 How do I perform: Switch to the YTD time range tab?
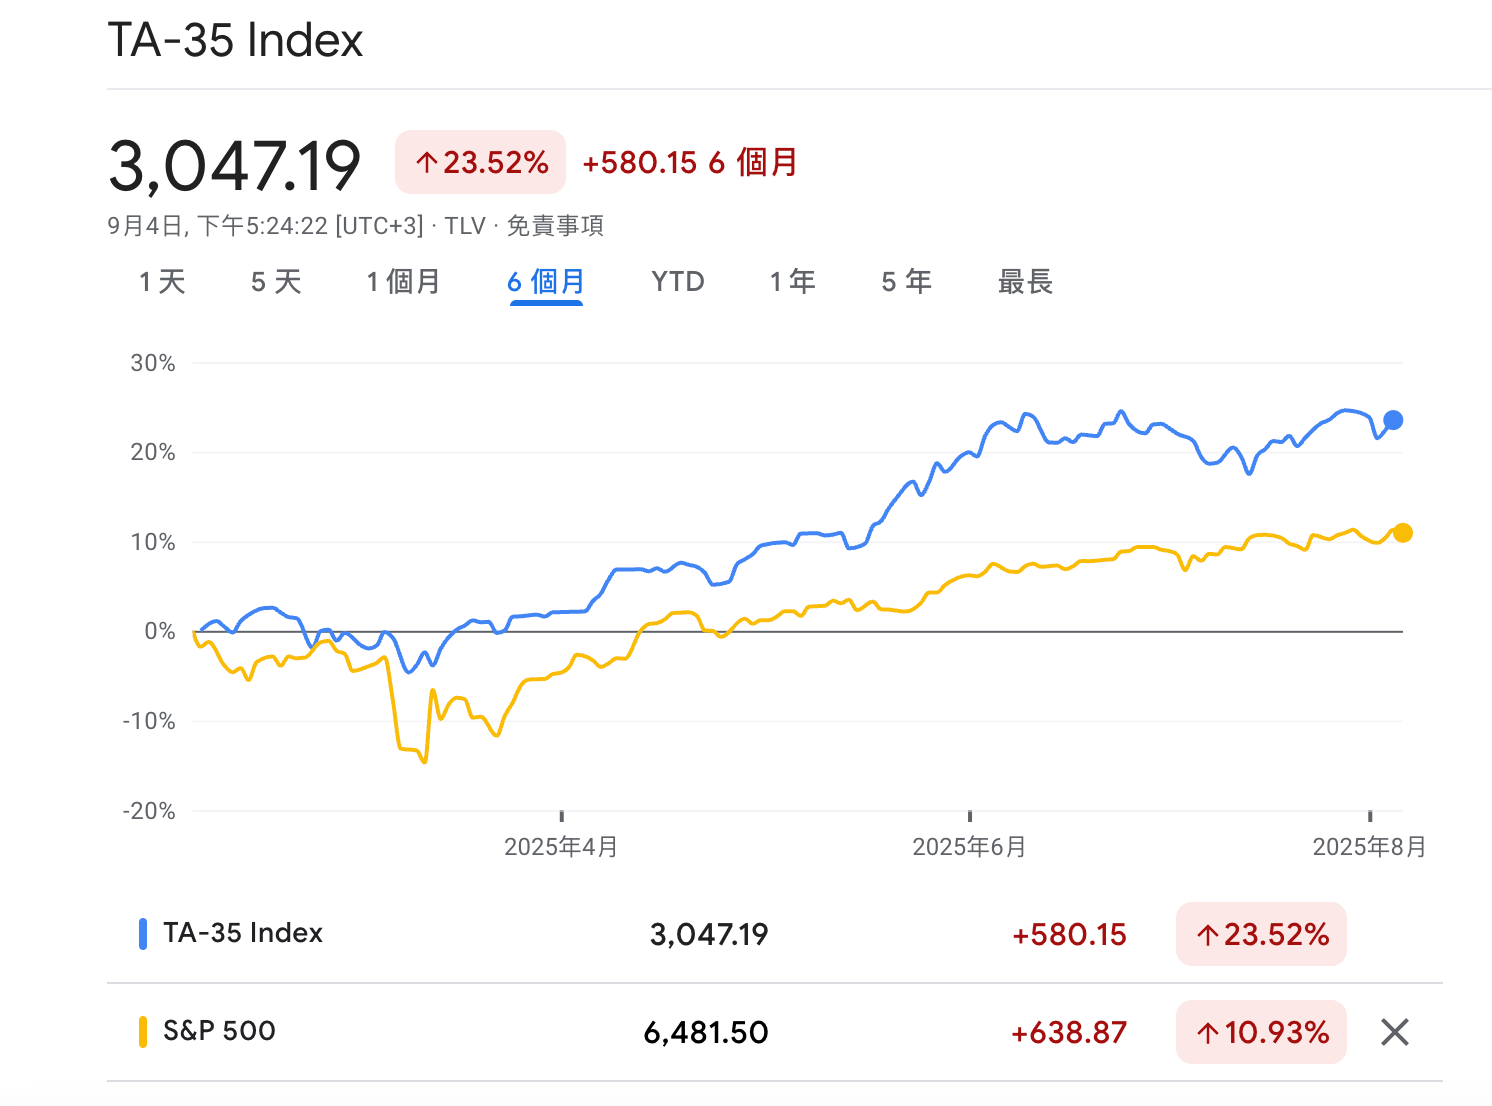677,282
